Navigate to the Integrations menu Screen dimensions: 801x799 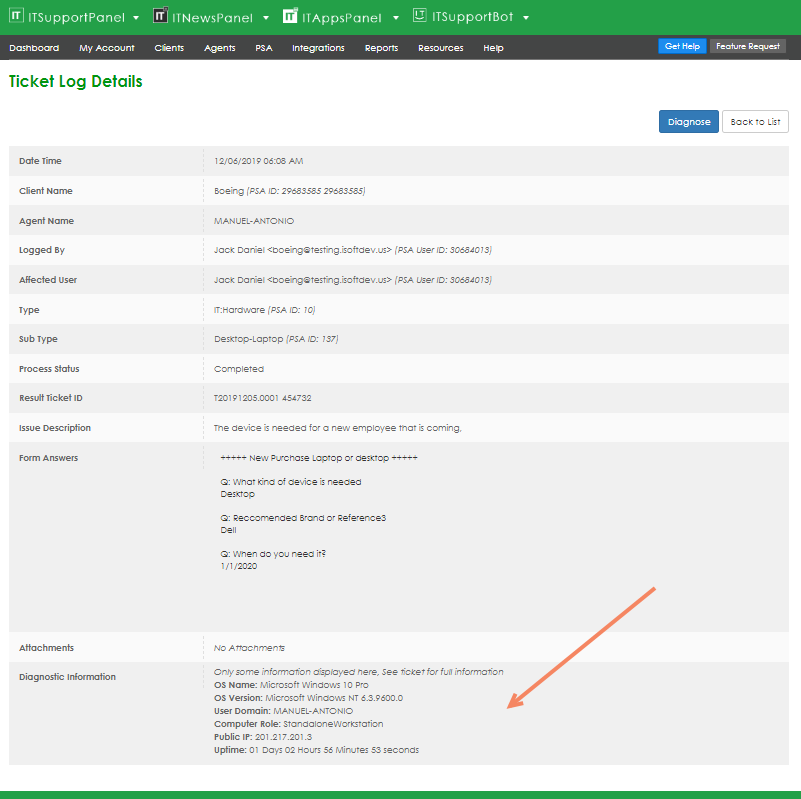tap(318, 48)
